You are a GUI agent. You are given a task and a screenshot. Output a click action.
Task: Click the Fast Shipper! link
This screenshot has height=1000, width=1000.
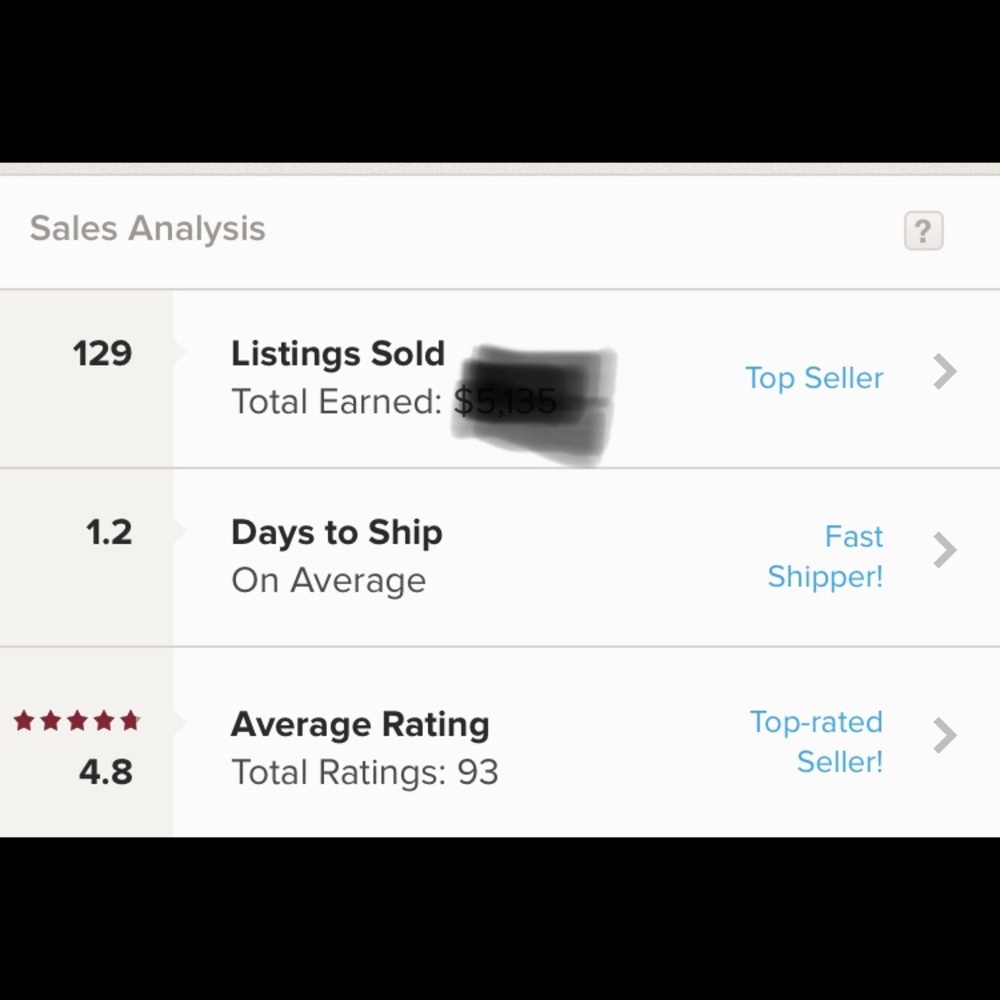pos(826,556)
